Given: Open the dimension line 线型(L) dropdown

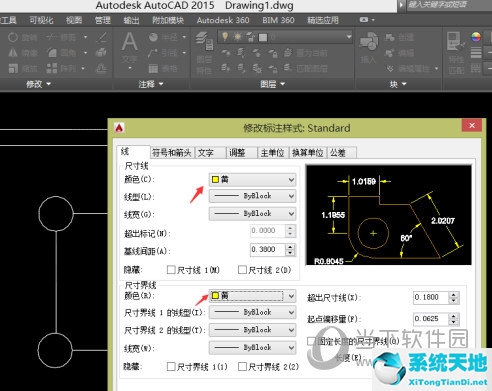Looking at the screenshot, I should tap(252, 196).
